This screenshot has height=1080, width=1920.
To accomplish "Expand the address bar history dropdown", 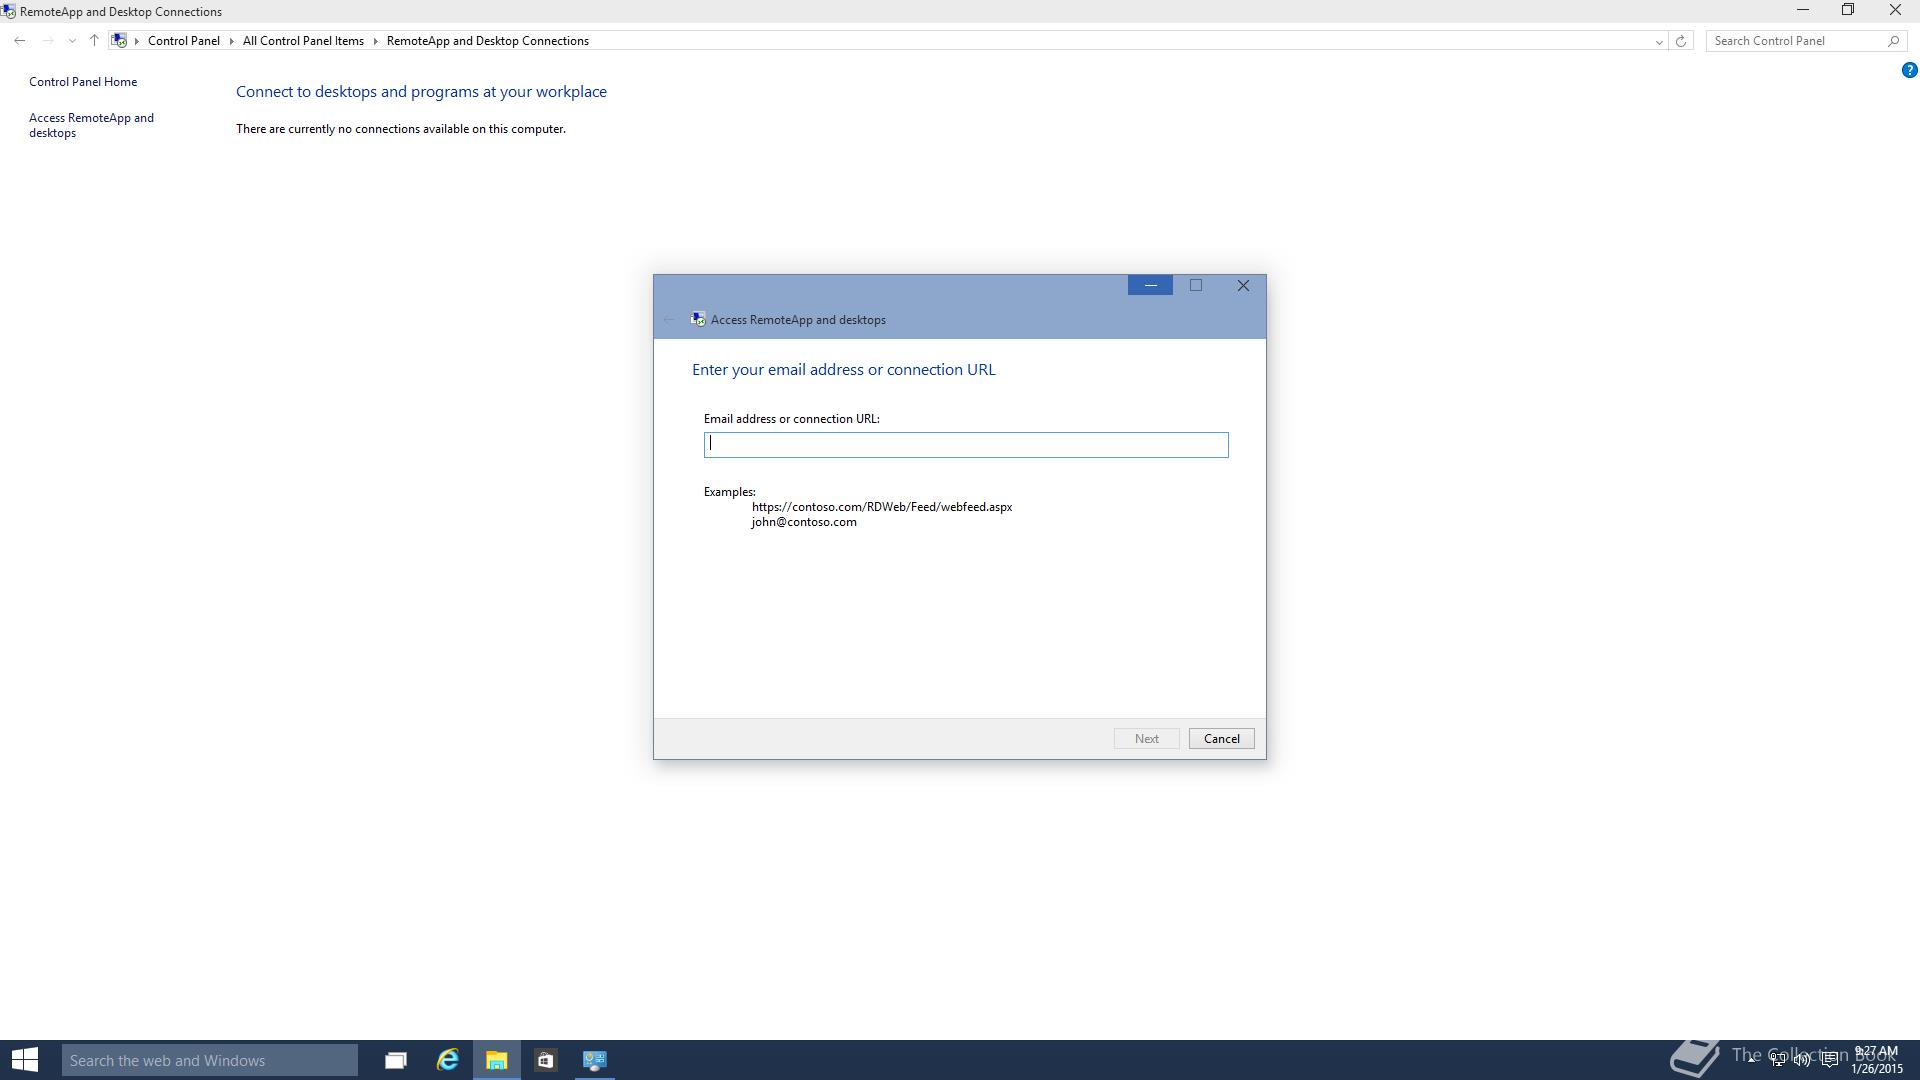I will pos(1659,41).
